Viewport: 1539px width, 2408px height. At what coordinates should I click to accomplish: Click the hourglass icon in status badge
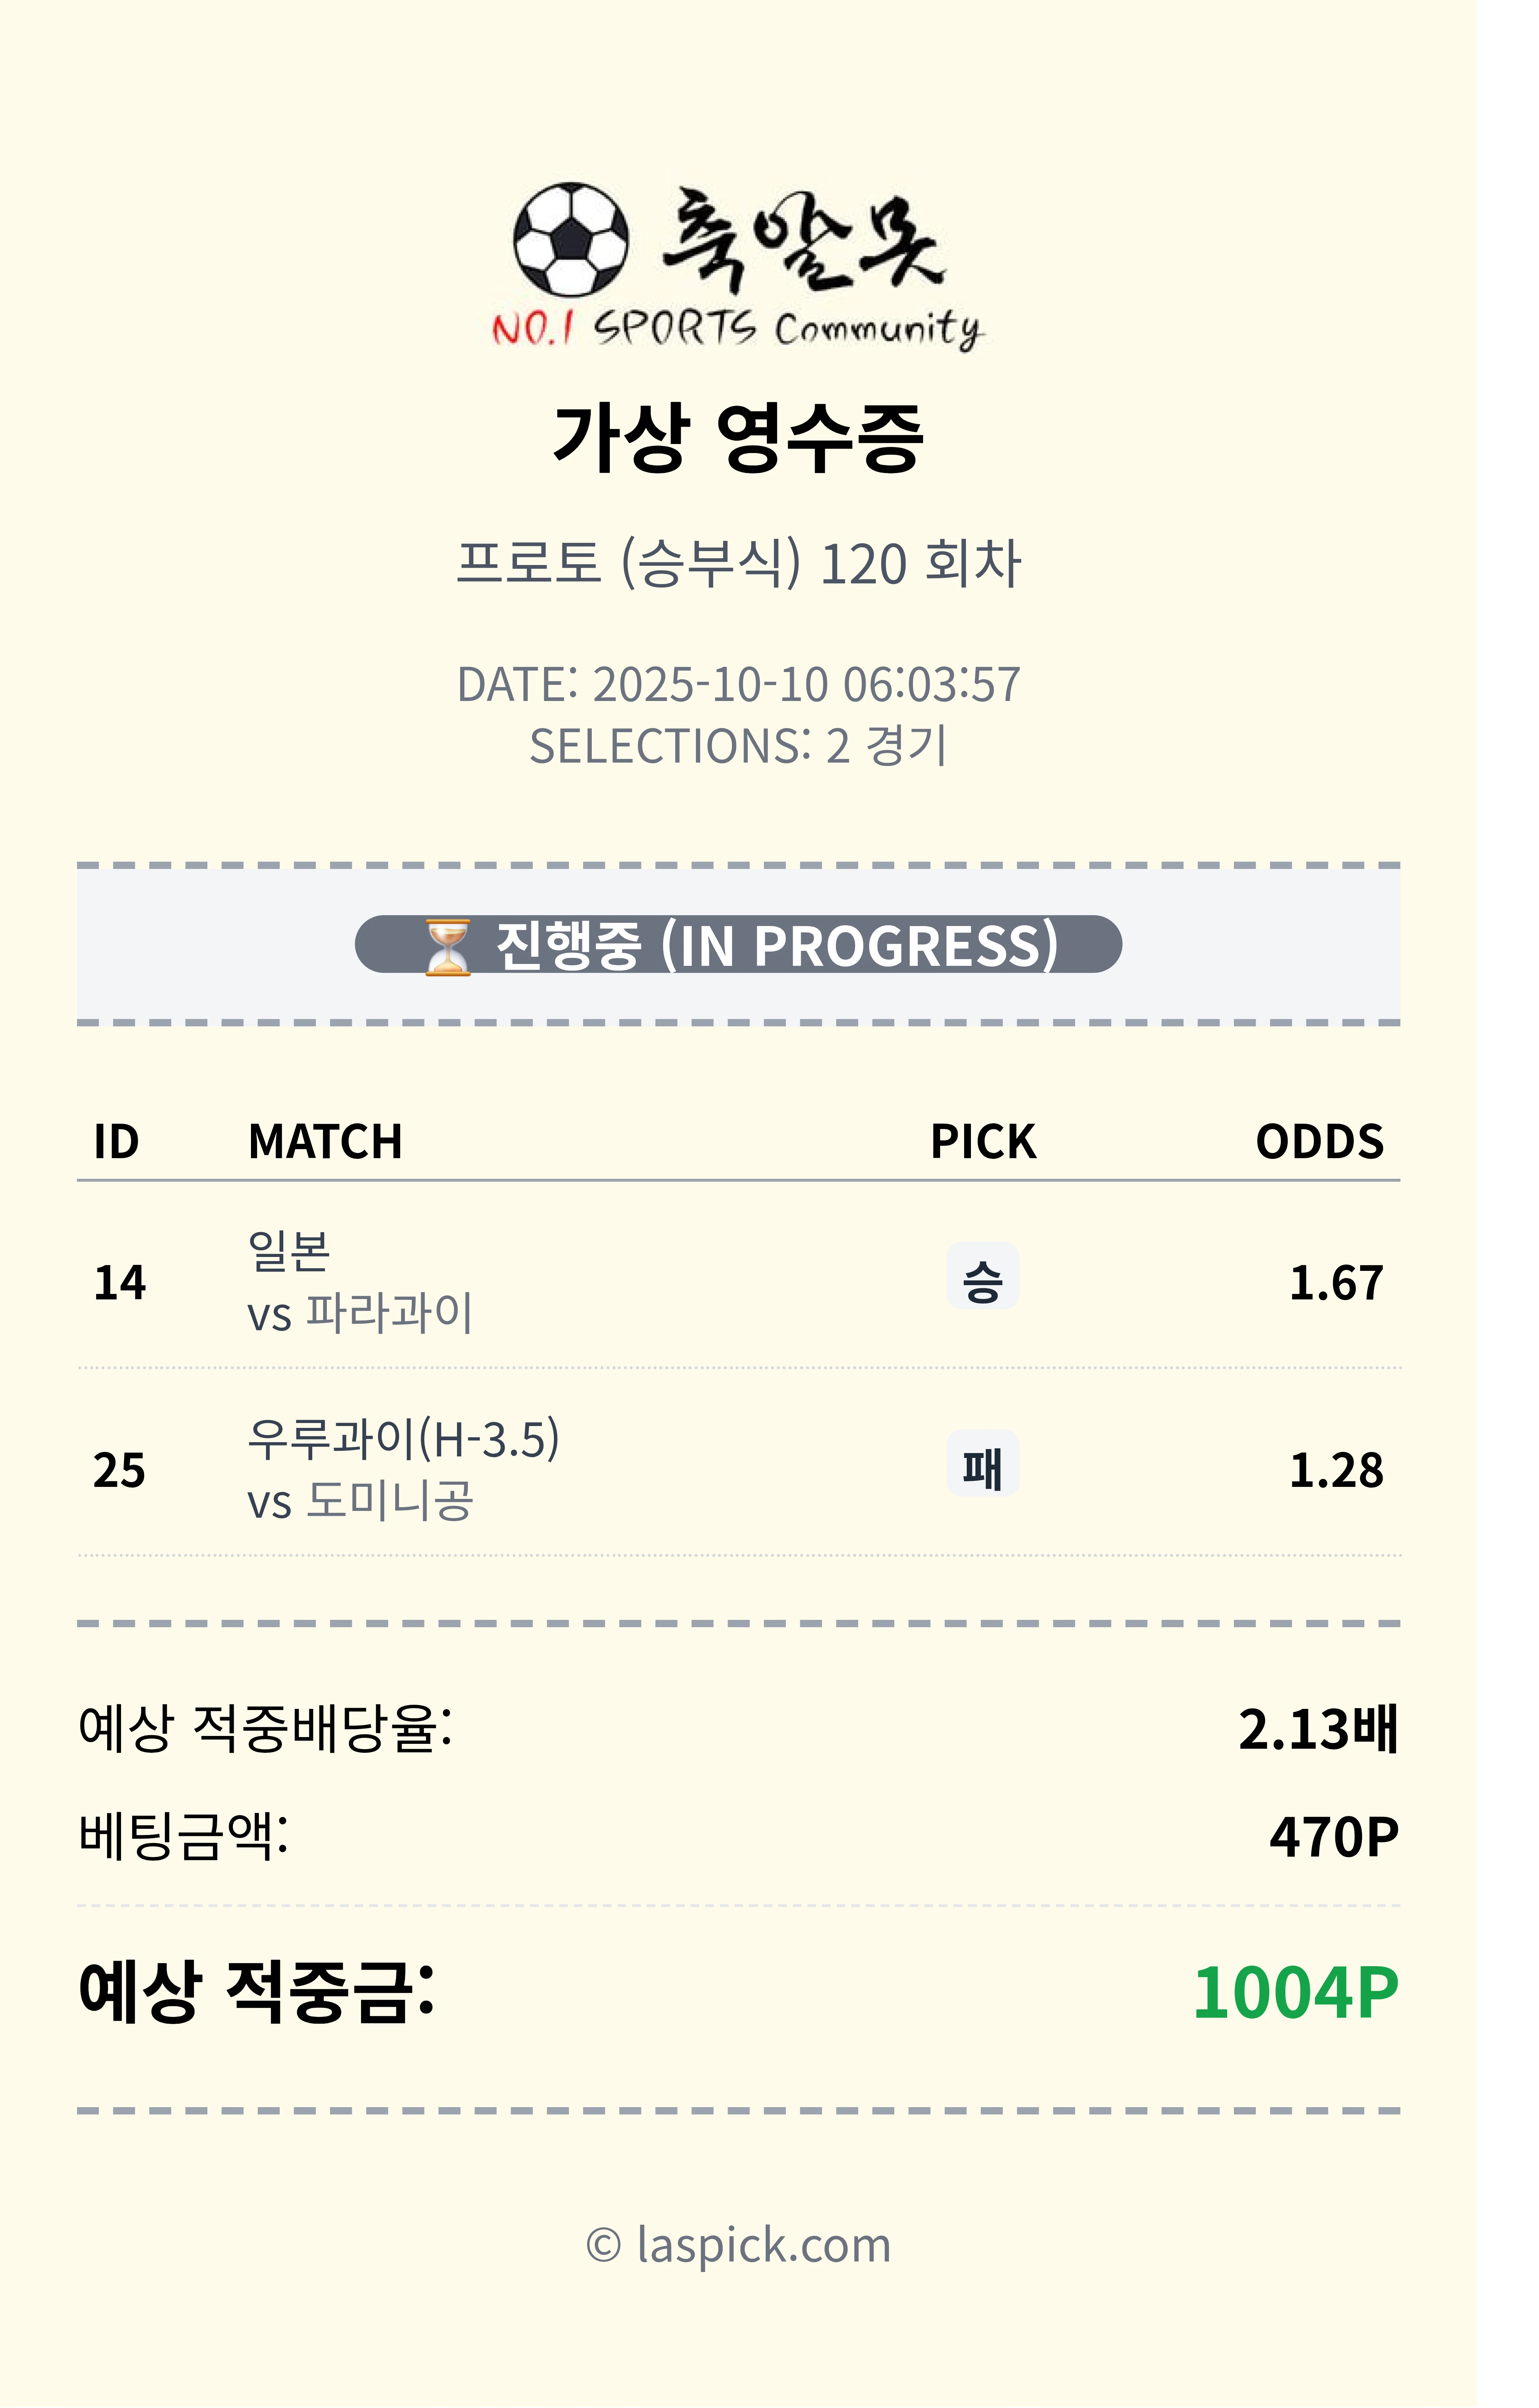click(447, 946)
